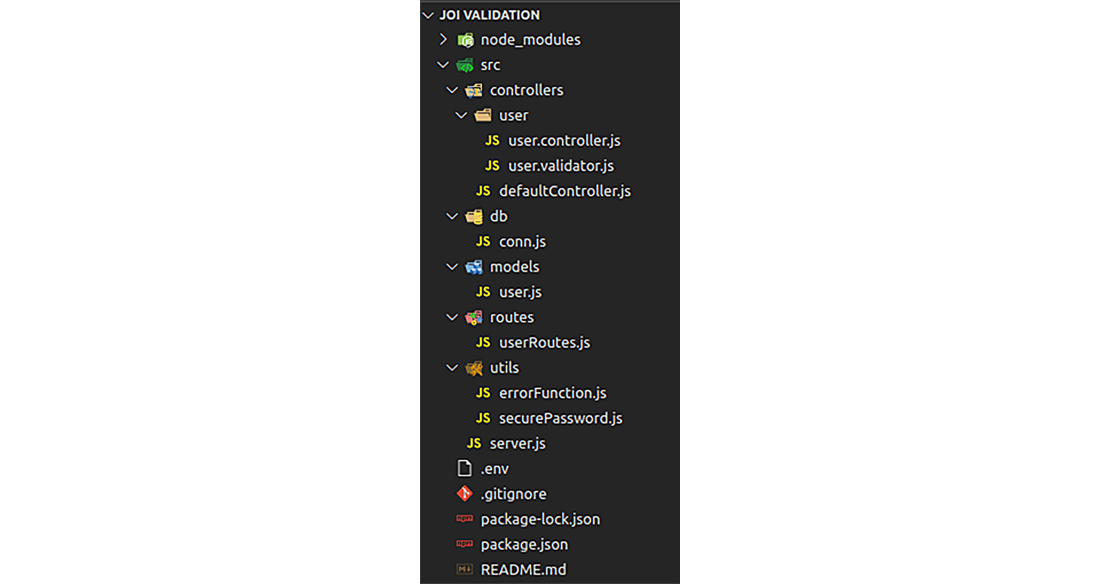Viewport: 1100px width, 584px height.
Task: Click the src folder icon
Action: [x=466, y=64]
